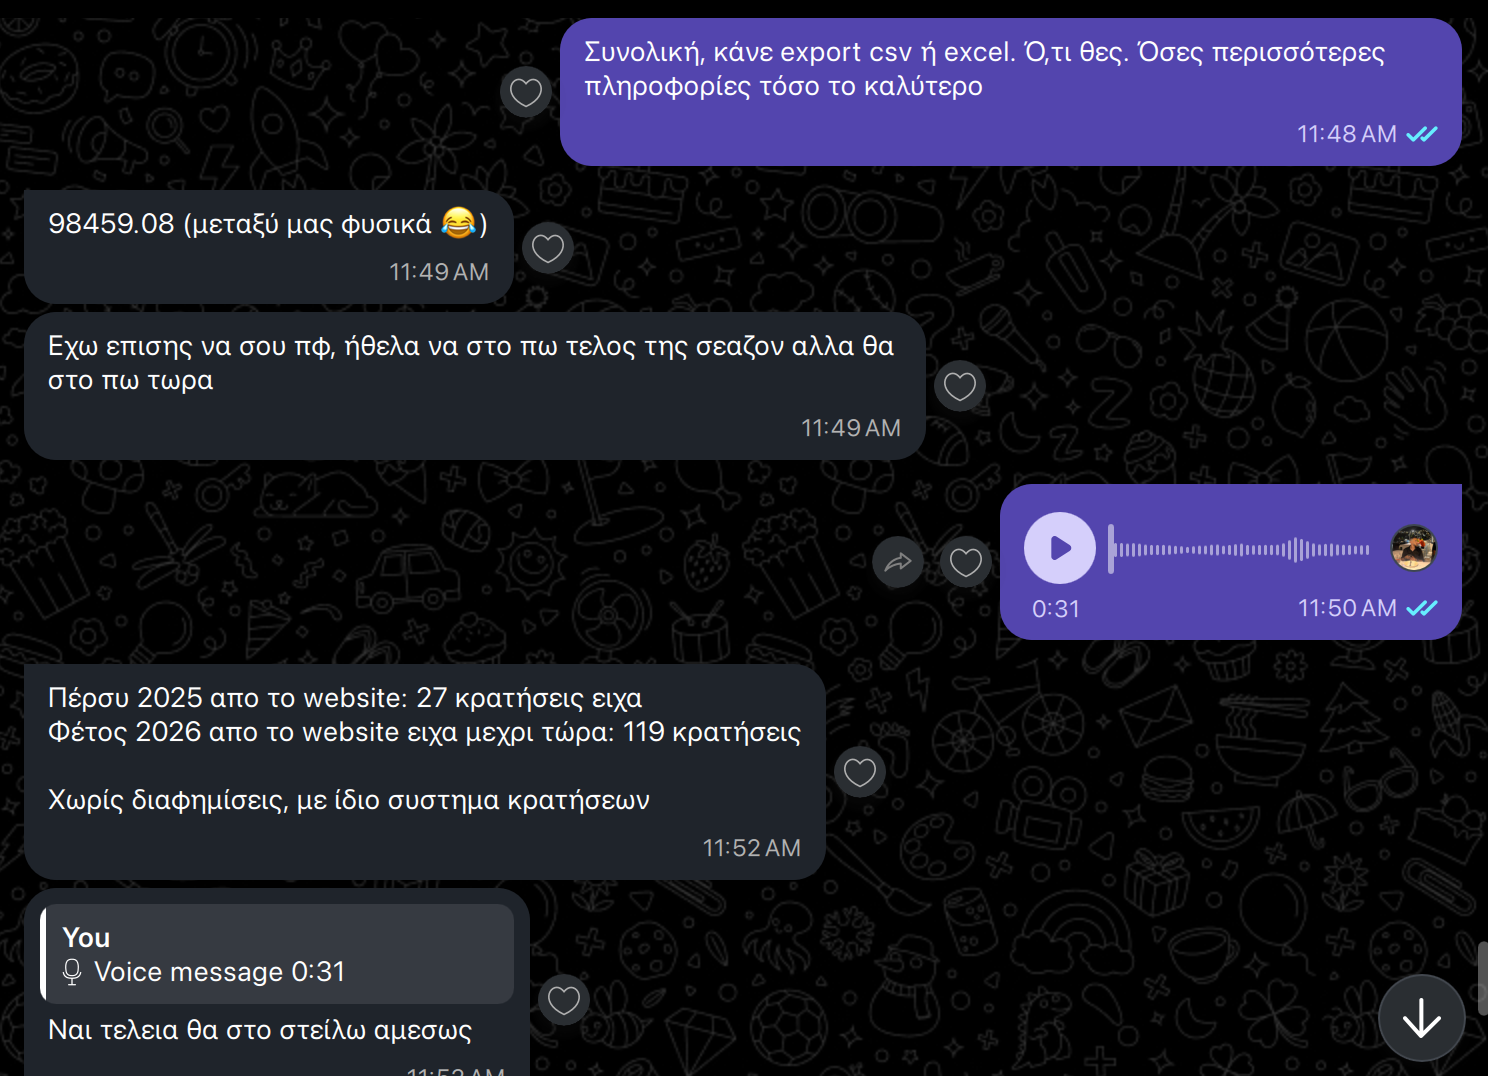
Task: Click the microphone icon in the quoted reply
Action: (x=72, y=972)
